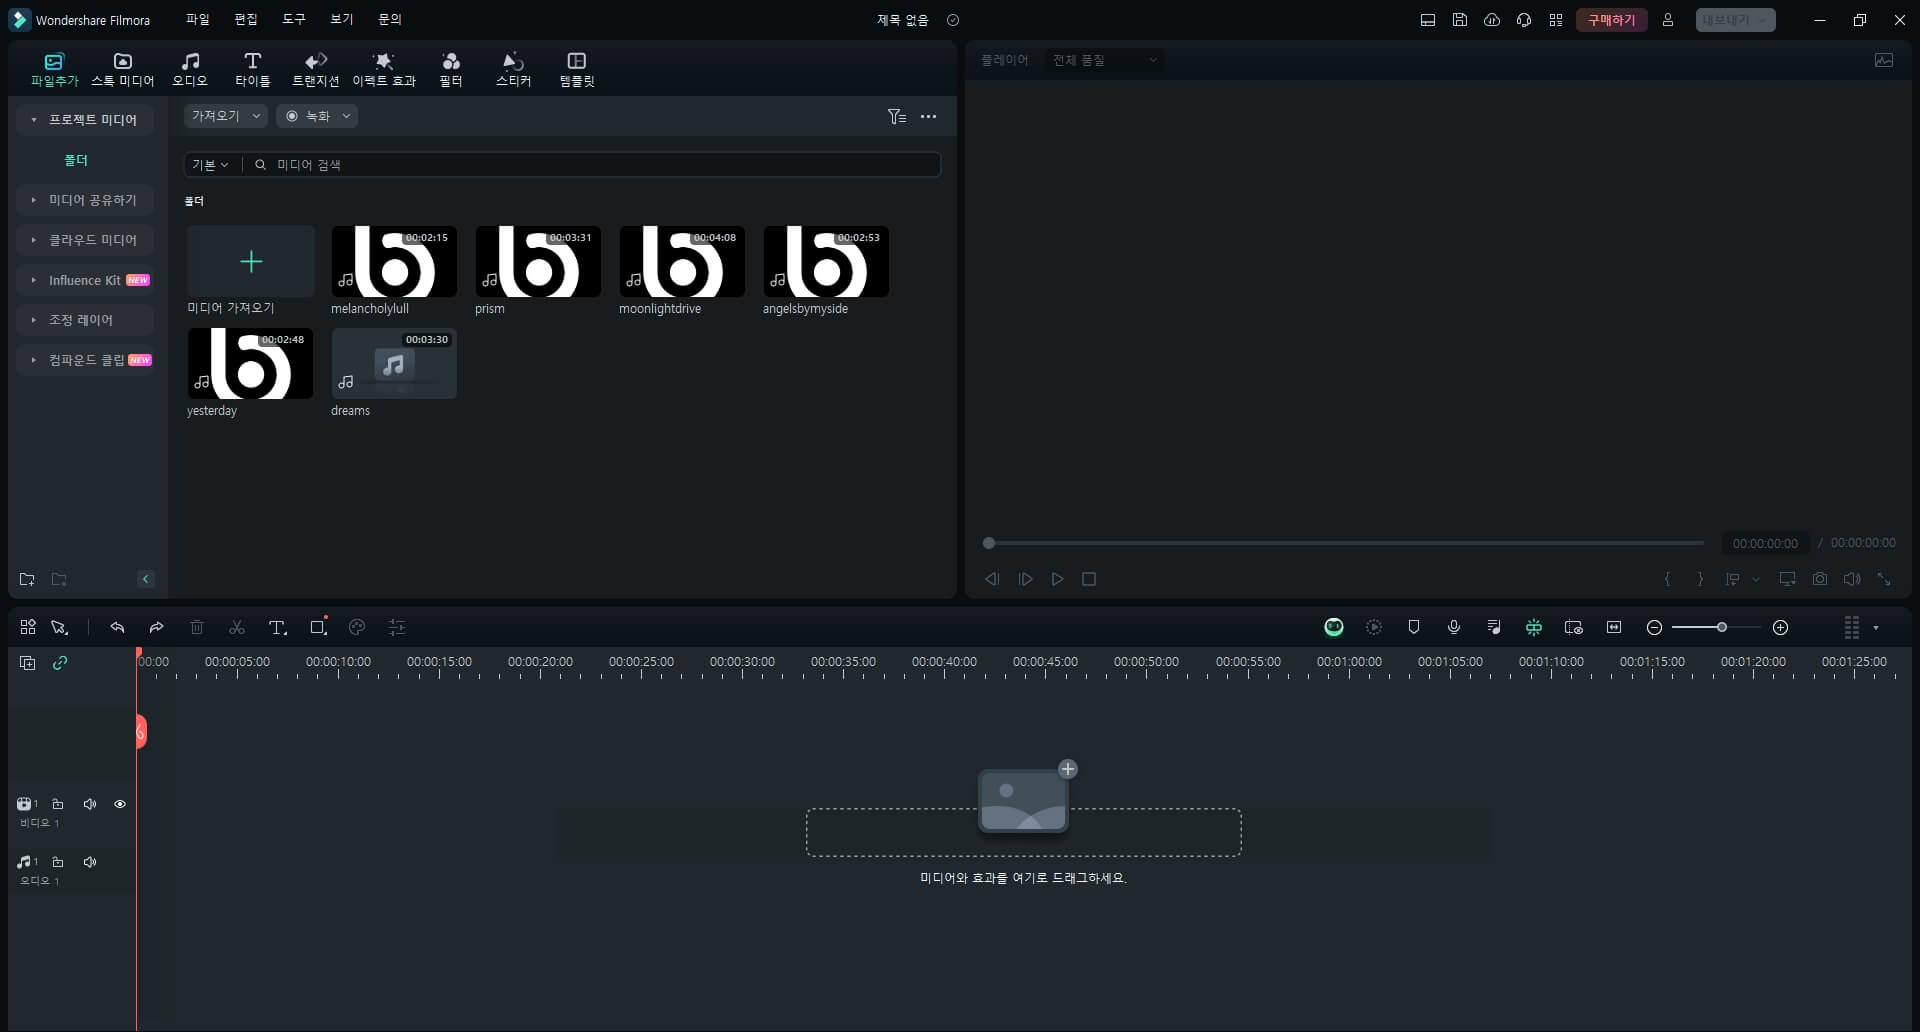Open the Effects tab

[384, 69]
